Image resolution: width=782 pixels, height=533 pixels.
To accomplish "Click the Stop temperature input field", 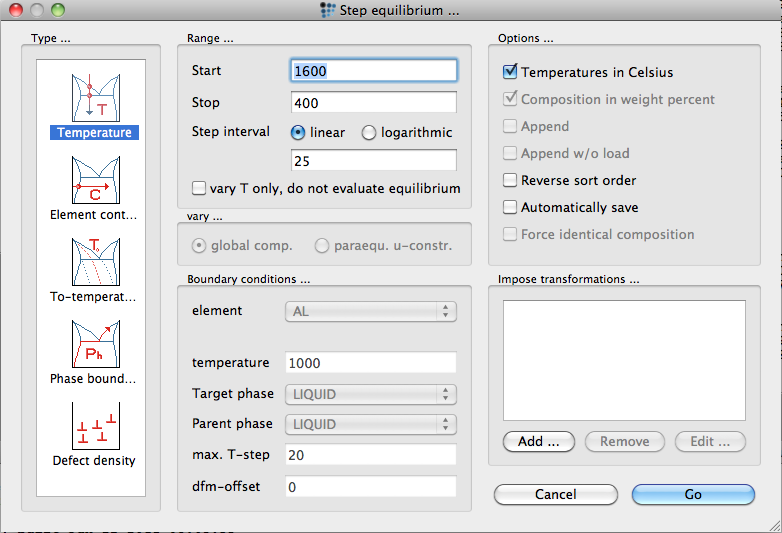I will tap(373, 103).
